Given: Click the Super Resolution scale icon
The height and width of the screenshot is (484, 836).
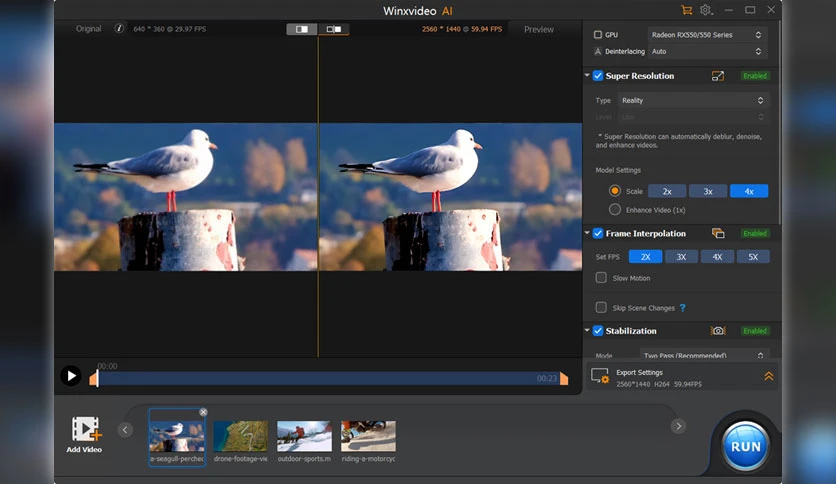Looking at the screenshot, I should pos(718,76).
